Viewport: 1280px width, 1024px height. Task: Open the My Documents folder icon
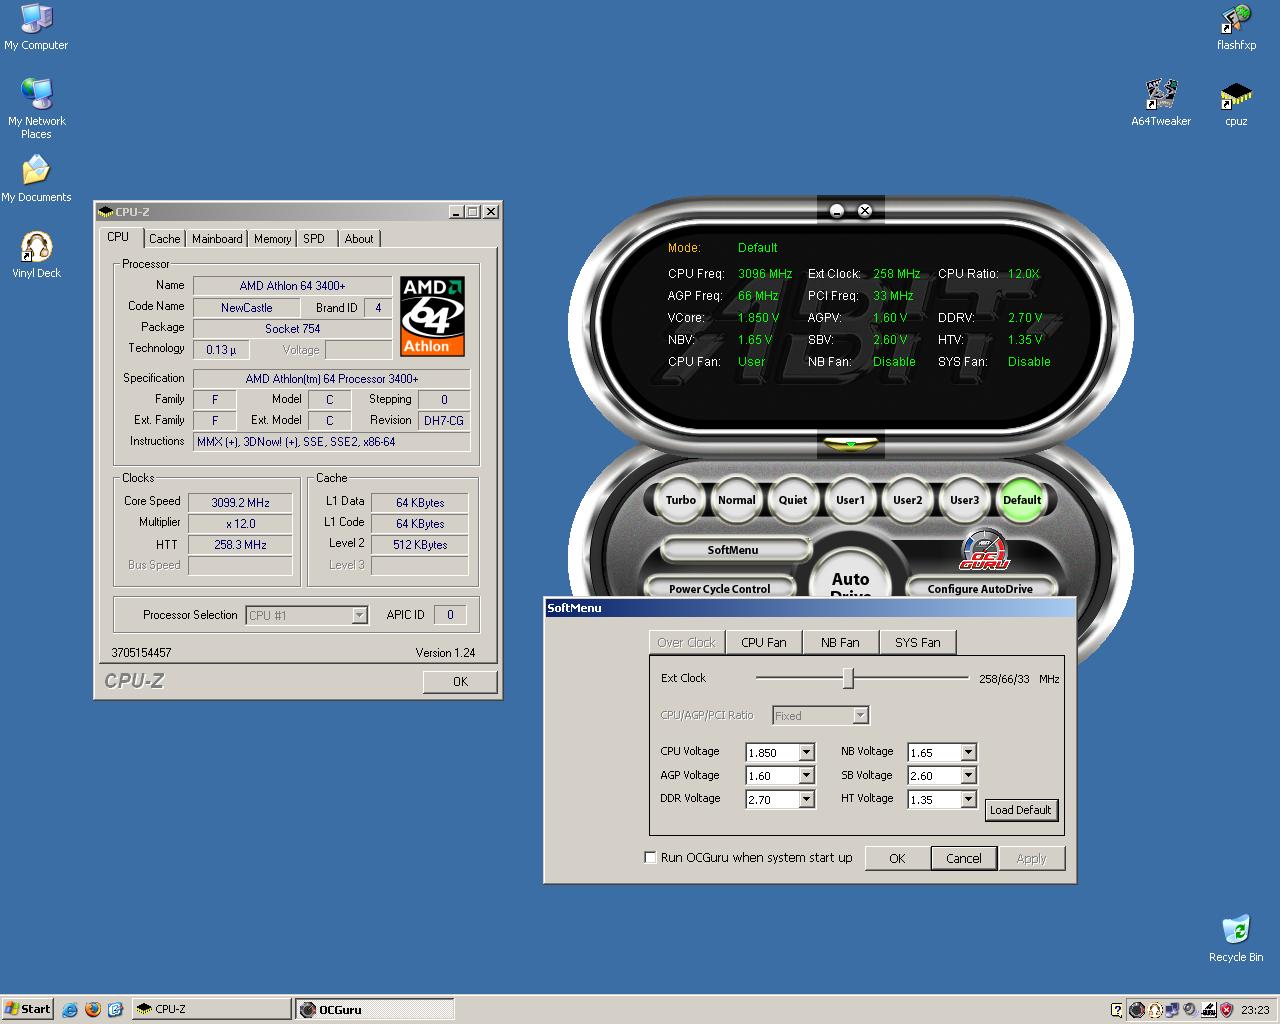pos(36,178)
